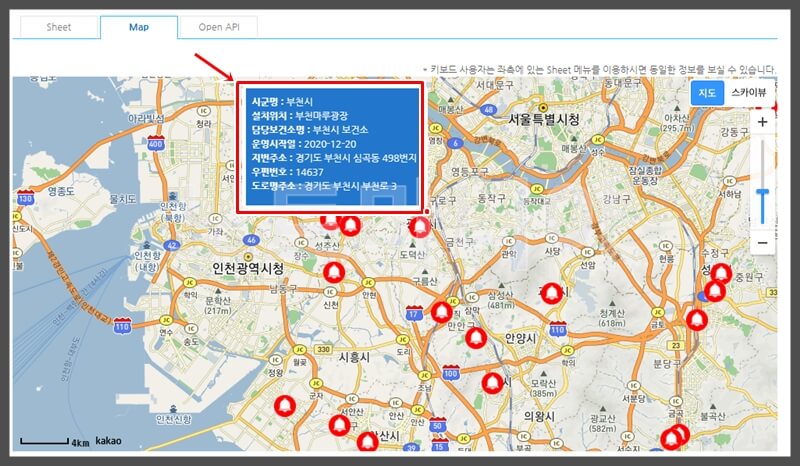Click 시군명 : 부천시 line in popup
This screenshot has width=800, height=466.
click(282, 102)
